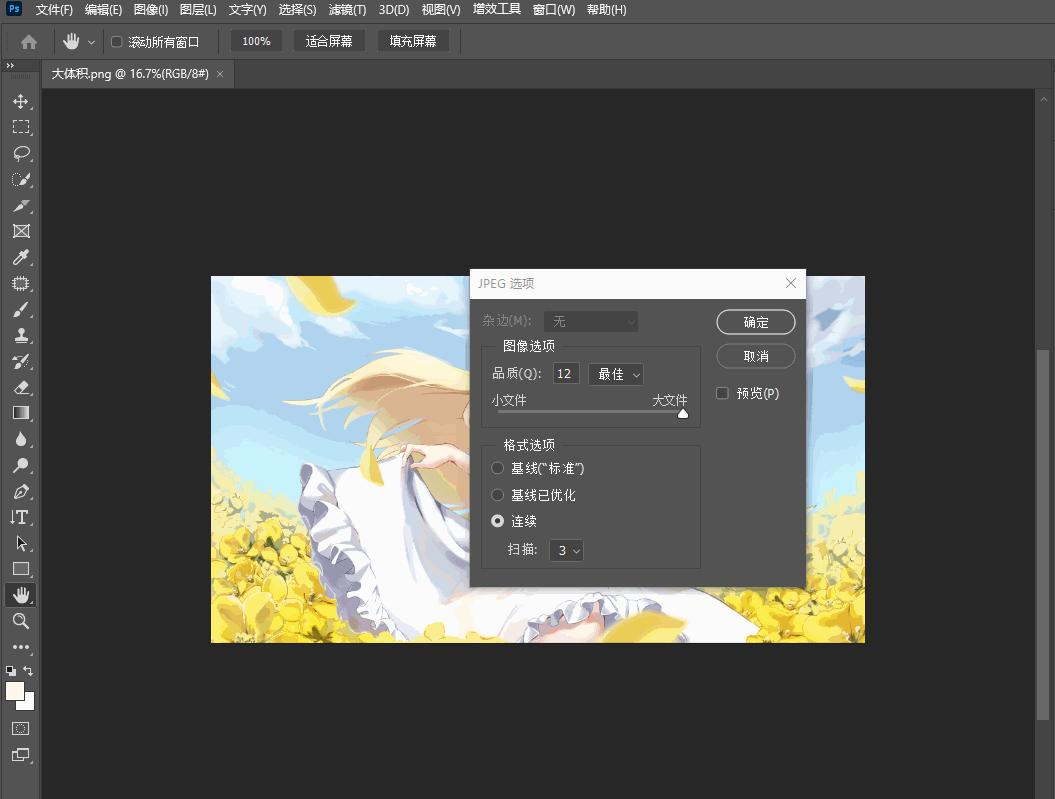Open the 杂边(M) dropdown

point(591,321)
